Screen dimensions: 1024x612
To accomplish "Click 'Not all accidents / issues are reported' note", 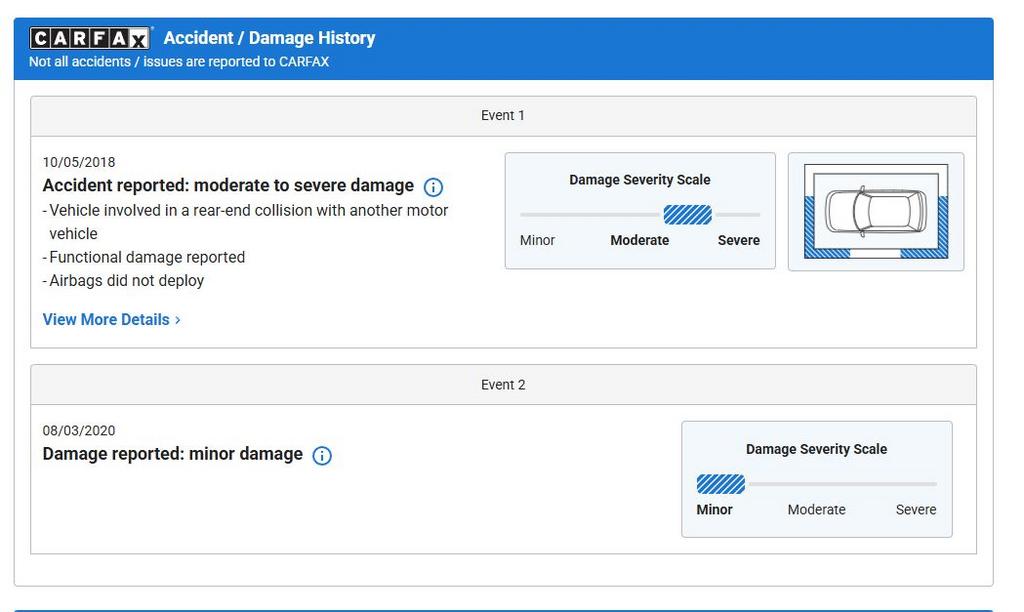I will click(x=179, y=61).
